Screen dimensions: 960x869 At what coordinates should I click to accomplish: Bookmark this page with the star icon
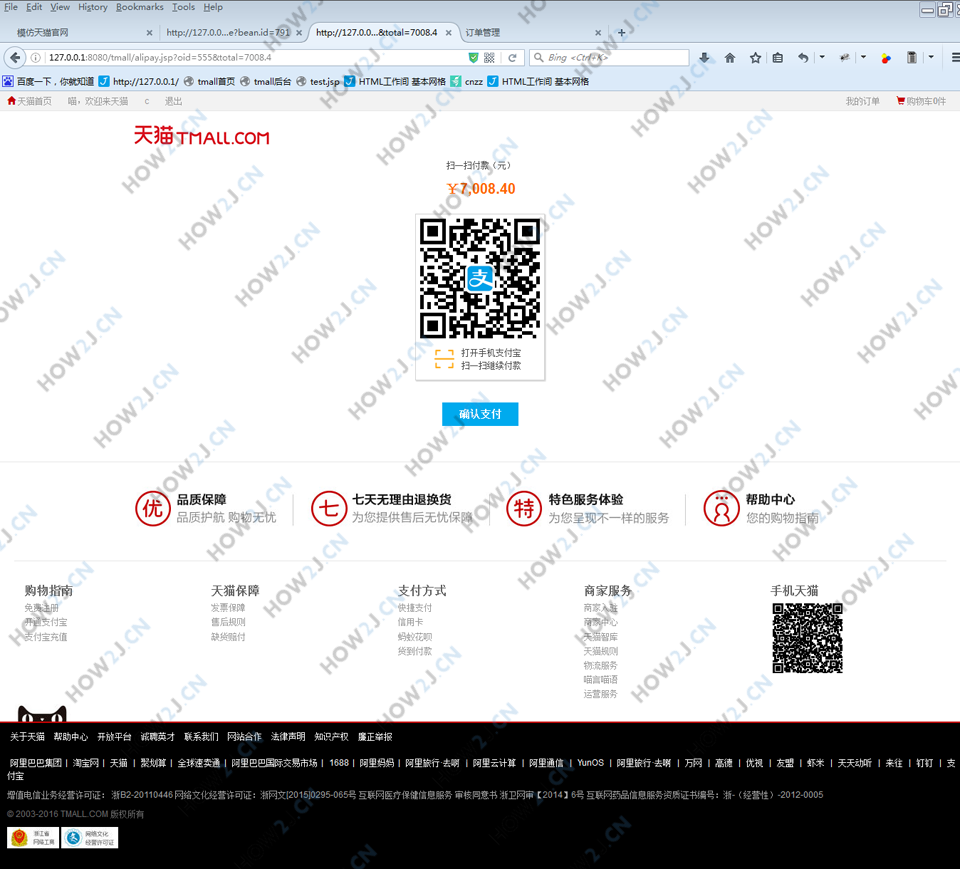point(756,58)
